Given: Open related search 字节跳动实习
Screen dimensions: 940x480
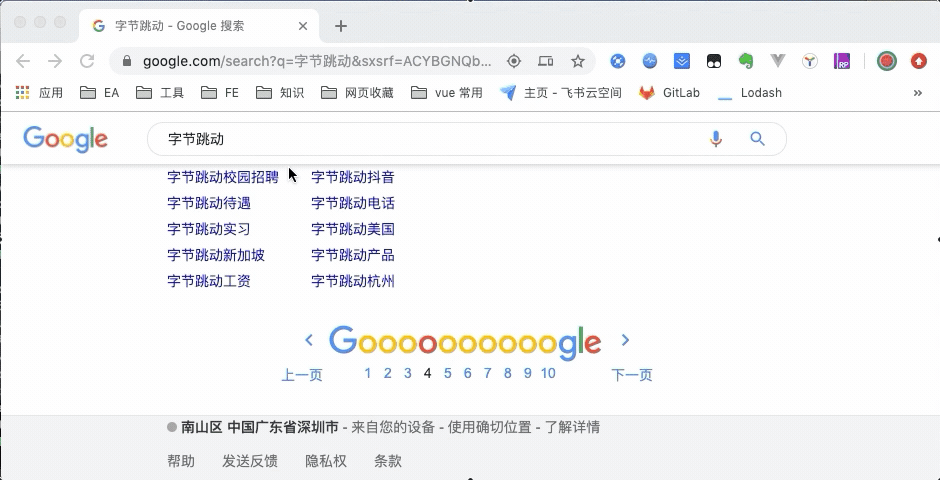Looking at the screenshot, I should pos(209,229).
